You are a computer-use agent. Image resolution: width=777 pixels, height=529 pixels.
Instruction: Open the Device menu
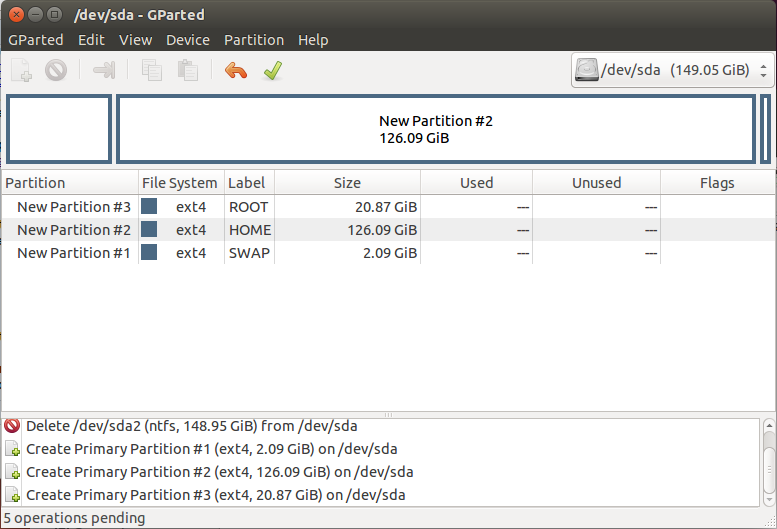[x=188, y=40]
